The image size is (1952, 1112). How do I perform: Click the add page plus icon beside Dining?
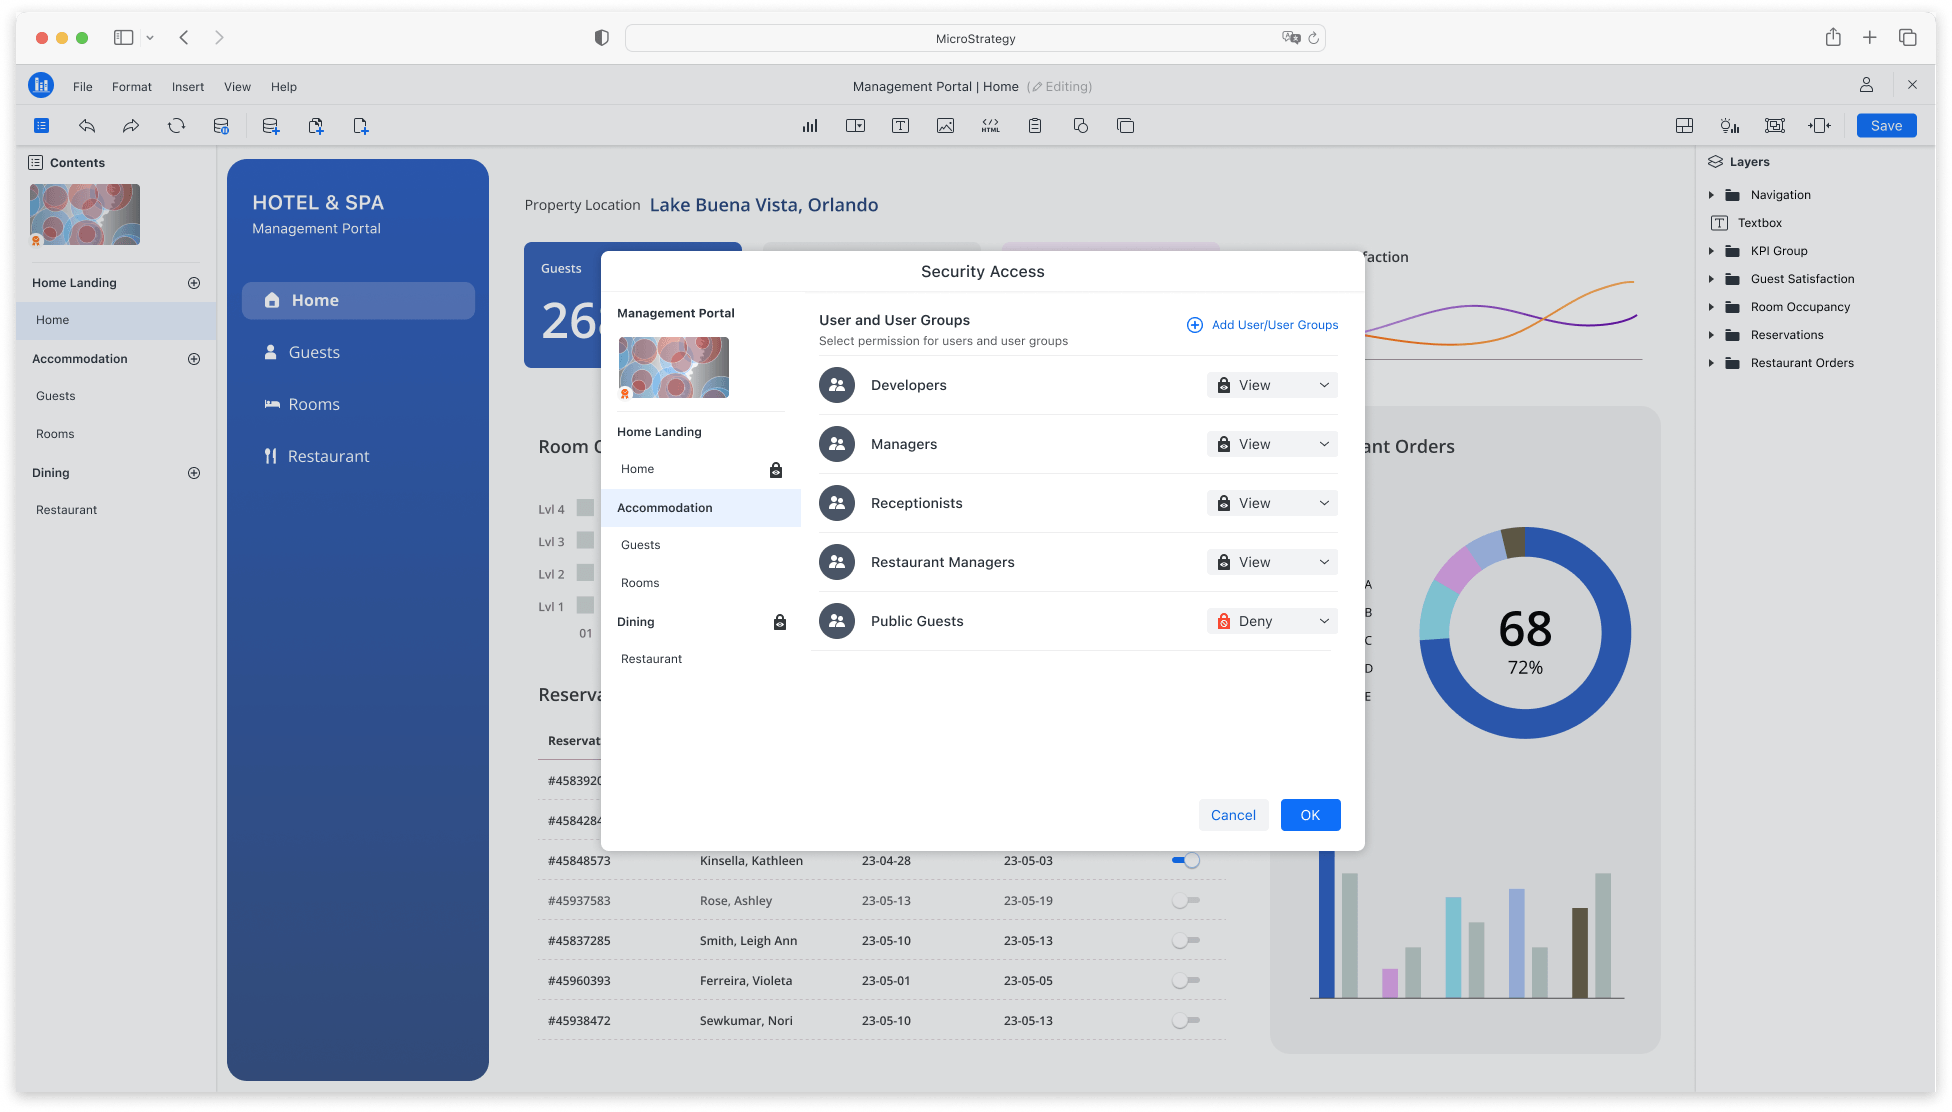[194, 473]
